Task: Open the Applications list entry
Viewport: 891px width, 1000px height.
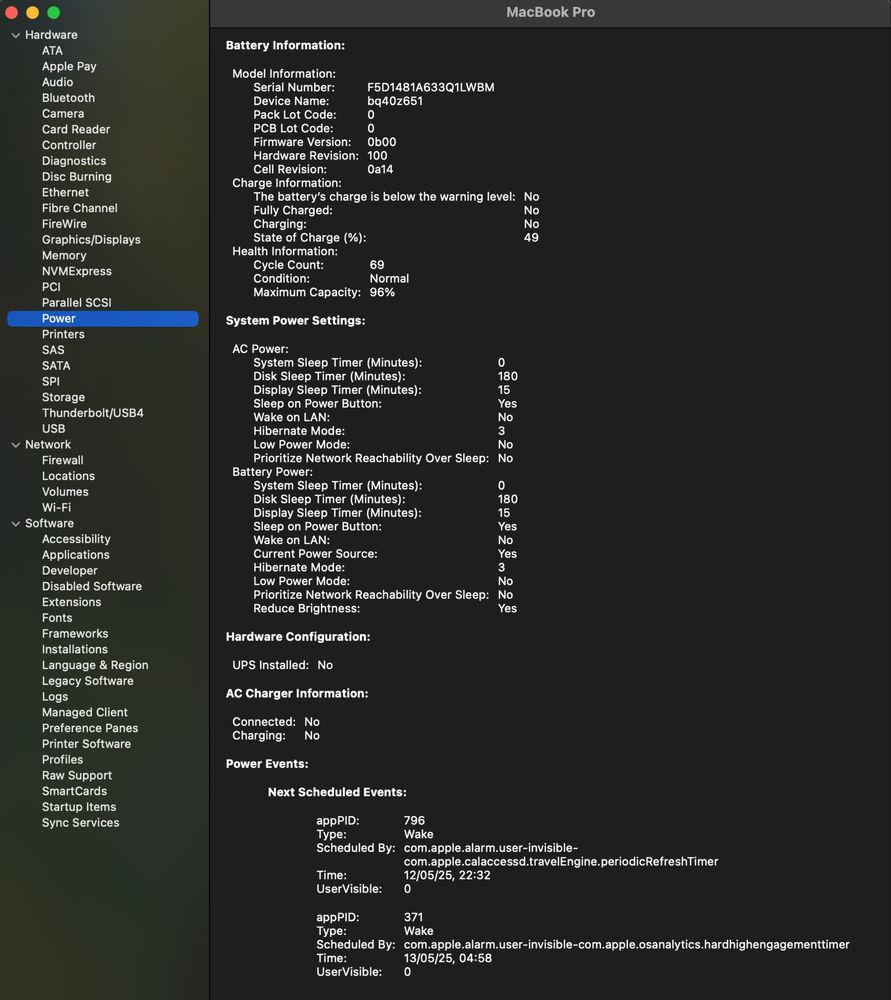Action: [x=75, y=555]
